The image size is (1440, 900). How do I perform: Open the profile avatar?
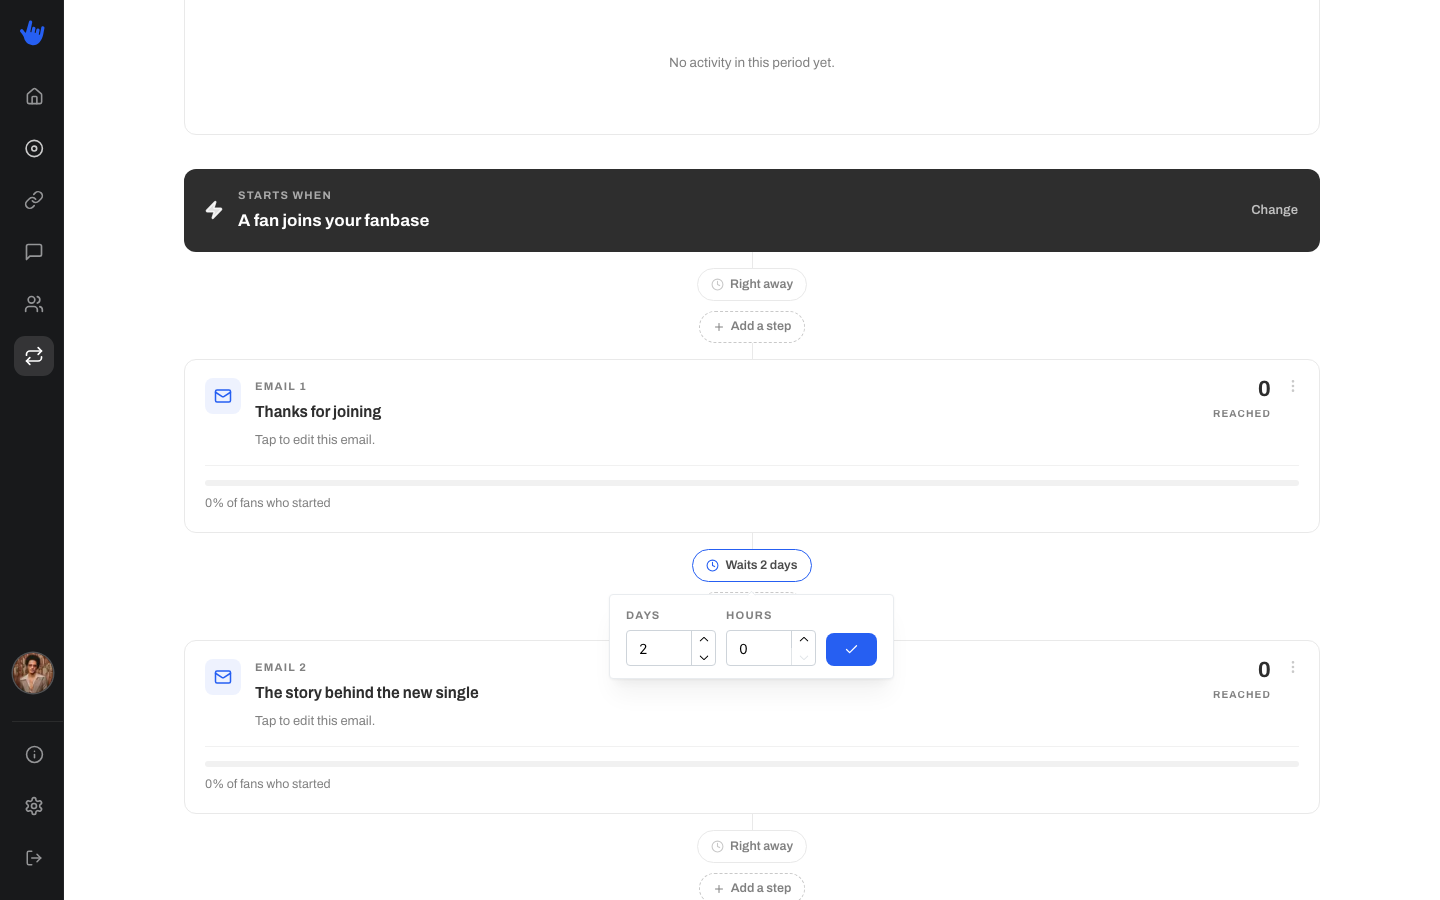coord(33,673)
